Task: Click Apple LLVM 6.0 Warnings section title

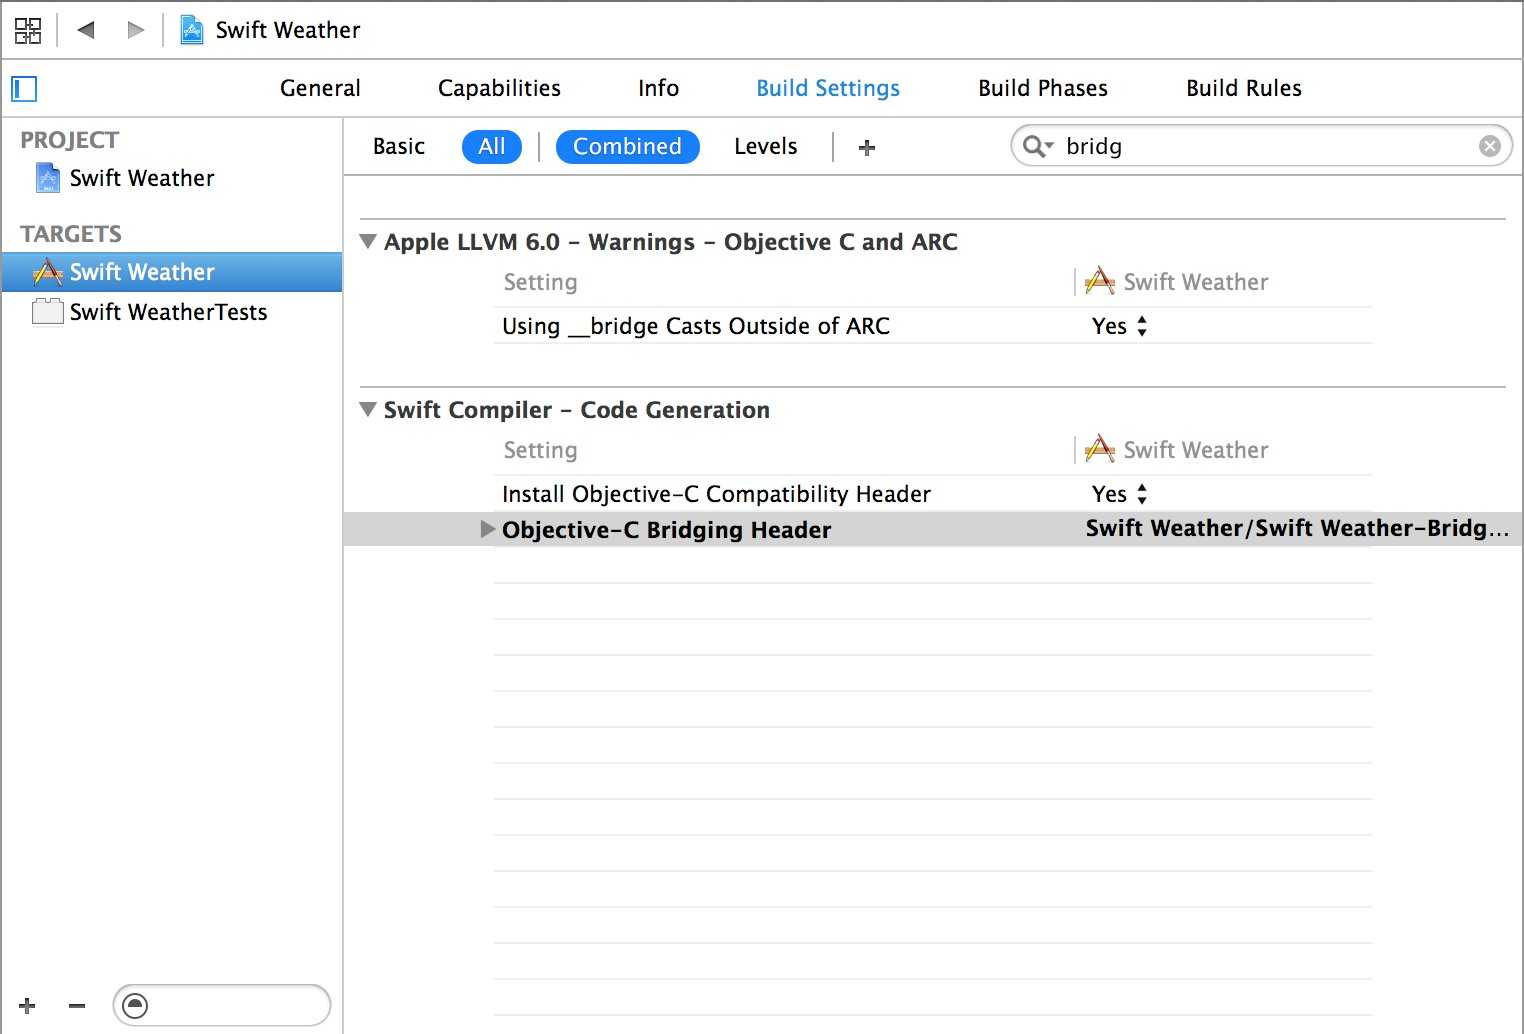Action: coord(671,242)
